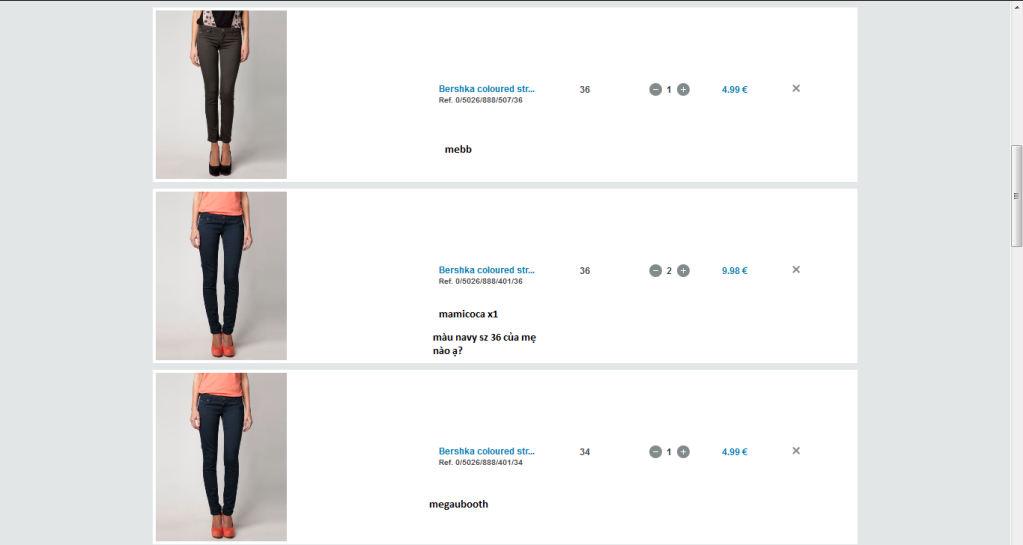This screenshot has width=1023, height=545.
Task: Open Bershka coloured link with Ref ending 507/36
Action: [486, 89]
